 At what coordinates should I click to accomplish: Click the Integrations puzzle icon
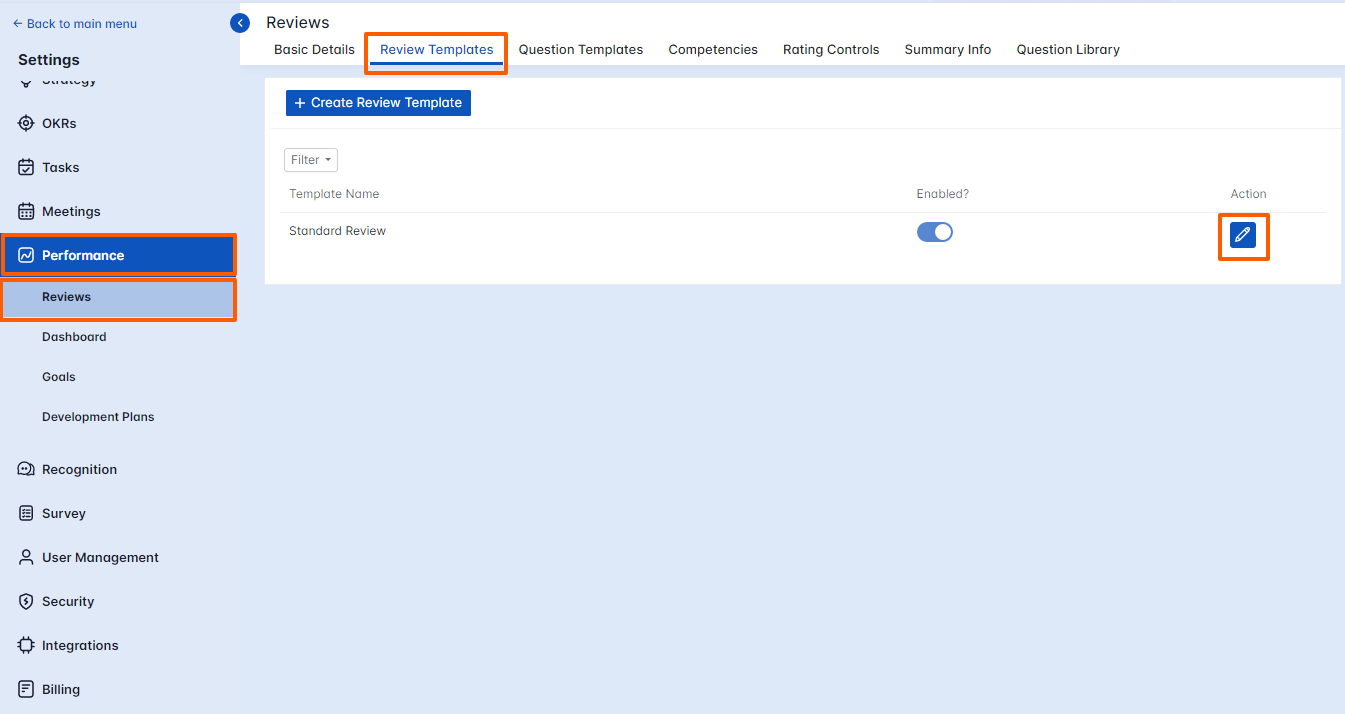(26, 645)
